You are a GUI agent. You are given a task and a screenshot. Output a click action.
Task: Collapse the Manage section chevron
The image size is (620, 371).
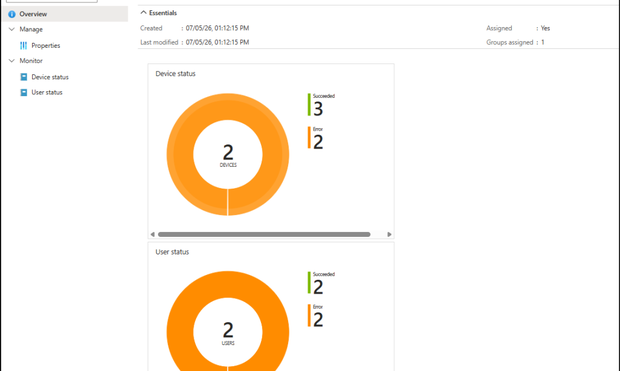point(12,29)
